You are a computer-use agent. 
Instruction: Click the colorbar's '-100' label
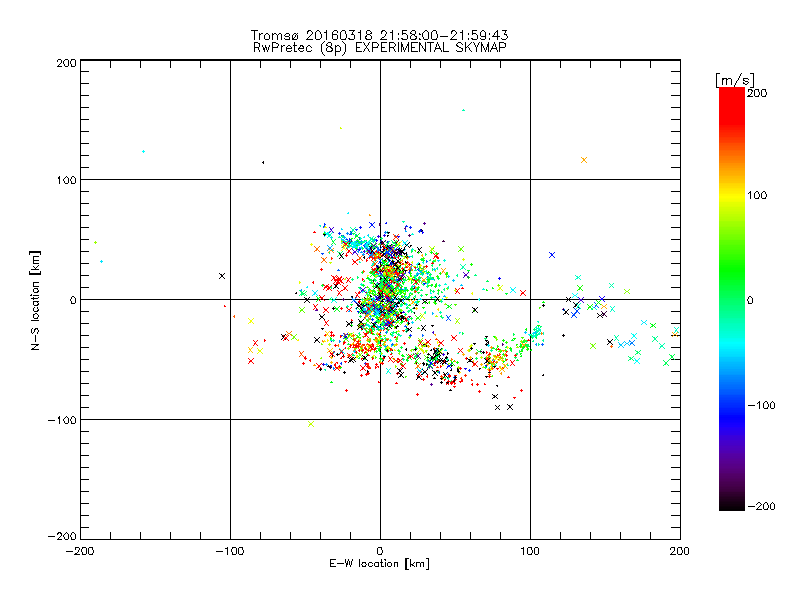(x=761, y=405)
